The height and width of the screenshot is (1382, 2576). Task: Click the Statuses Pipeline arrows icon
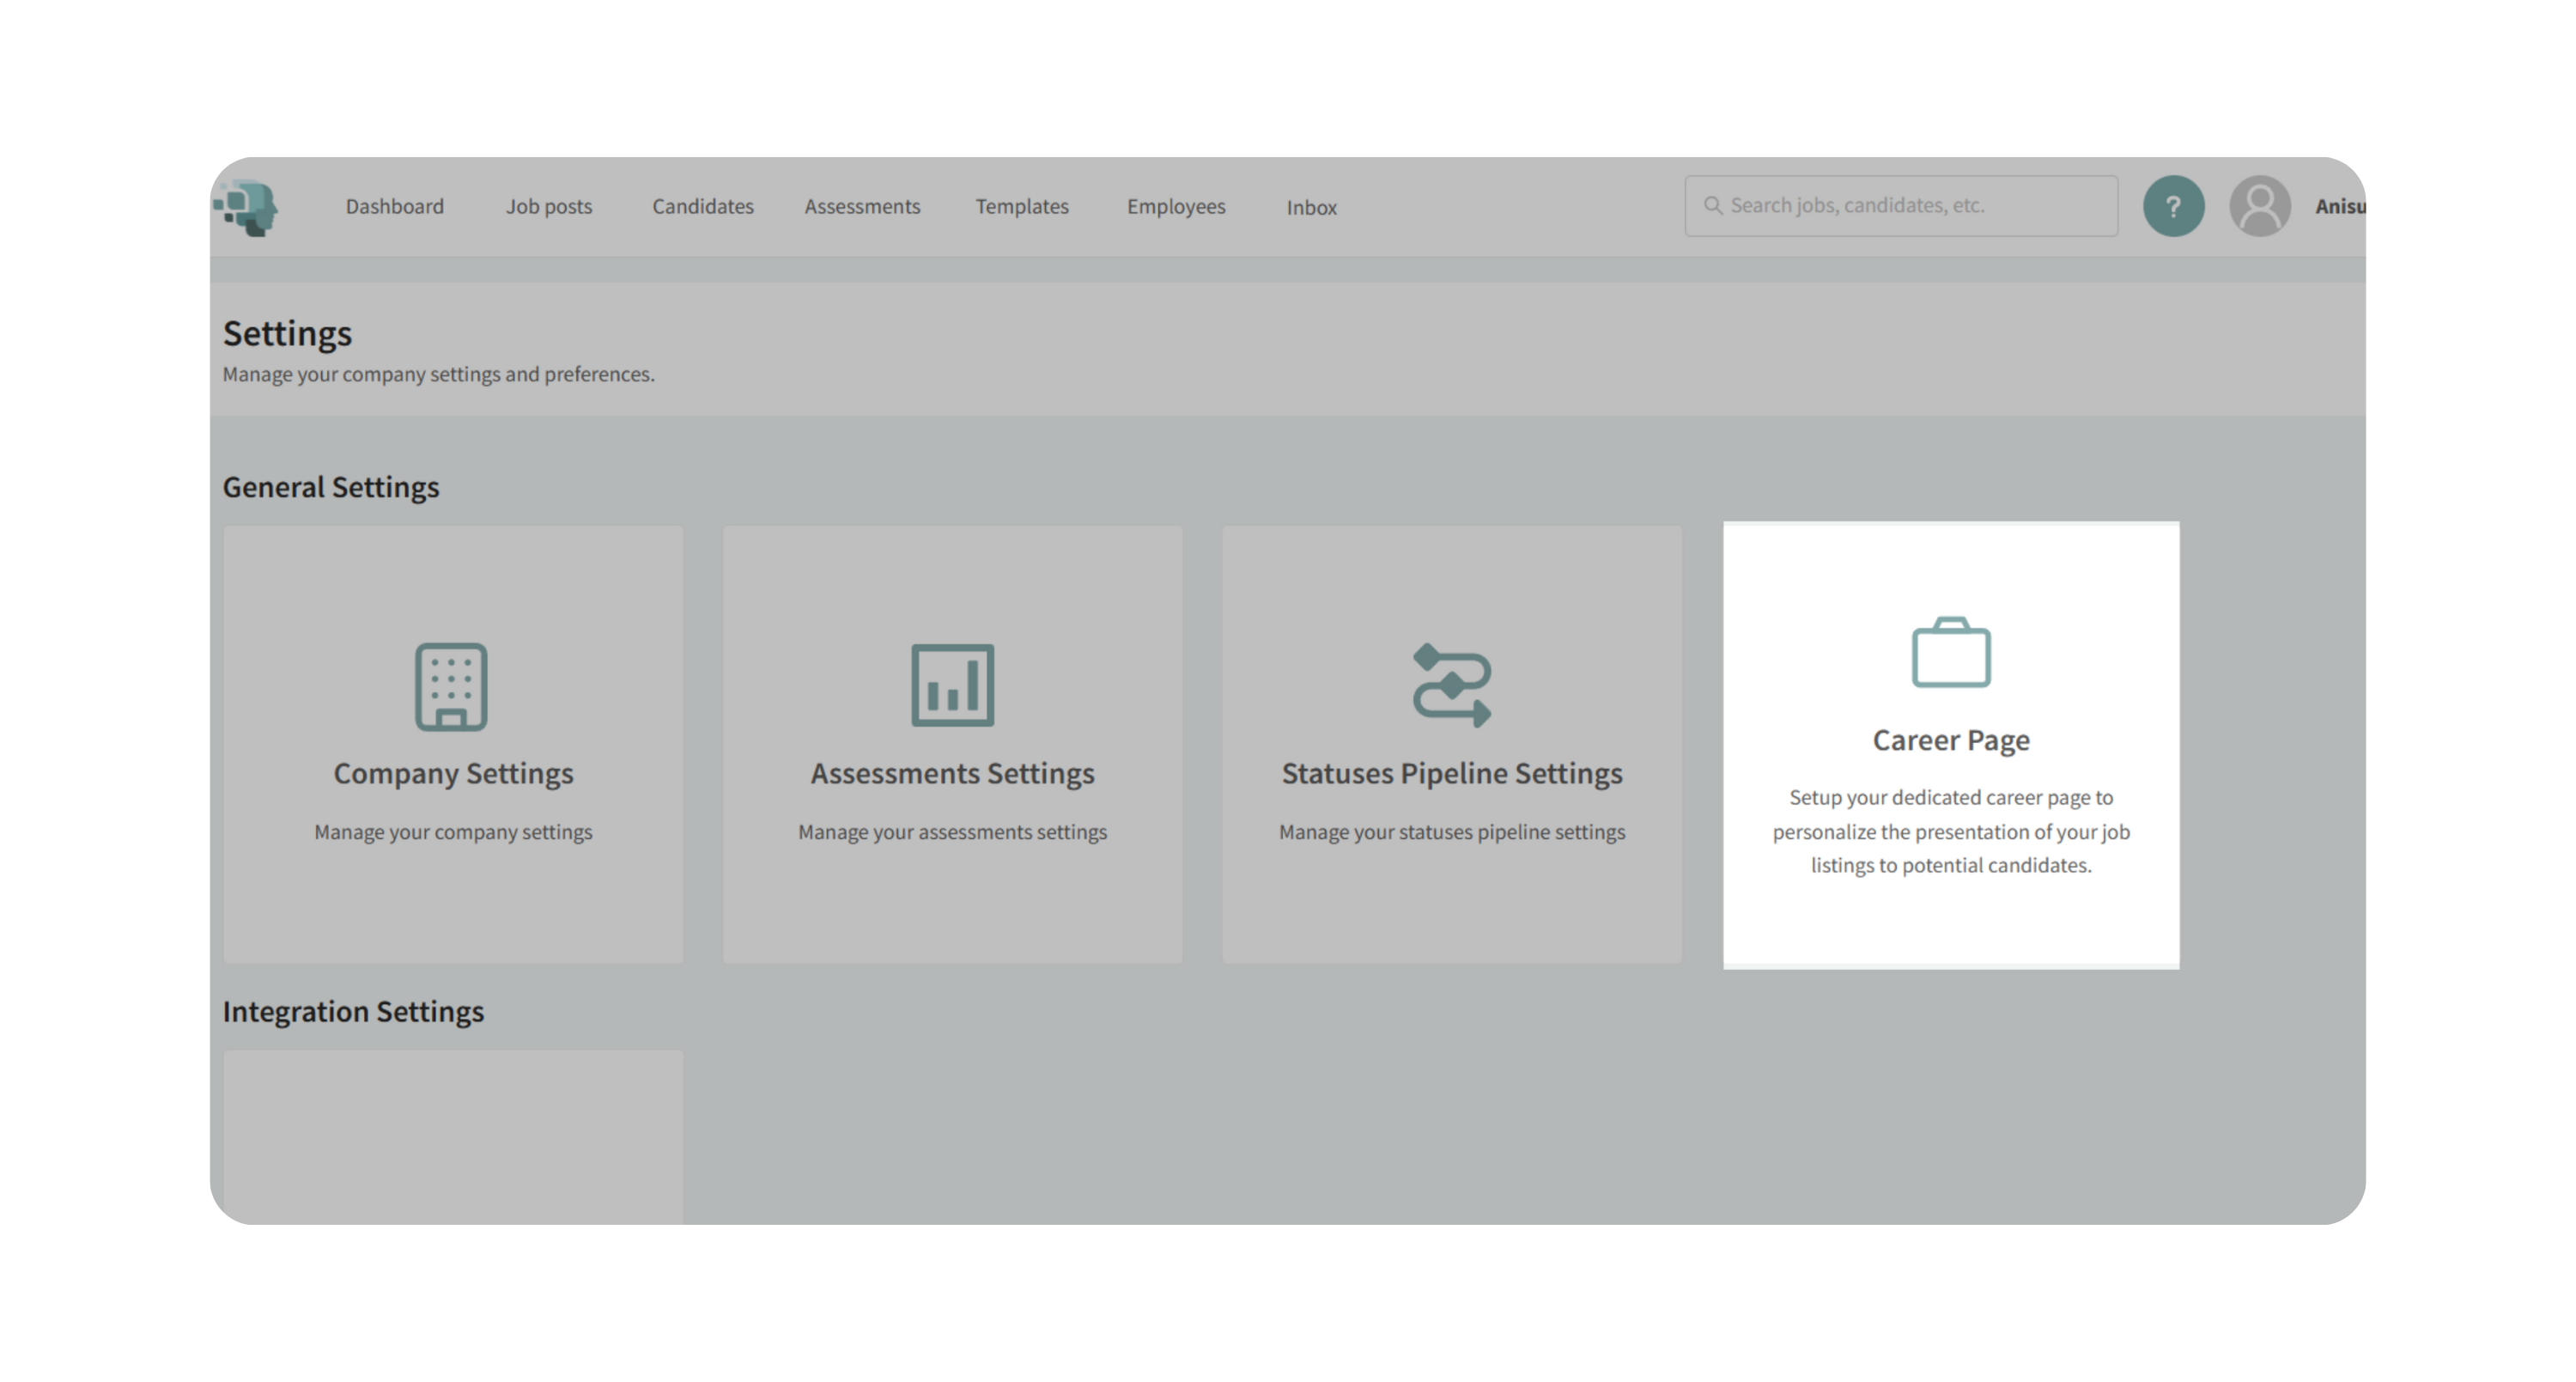(1451, 685)
